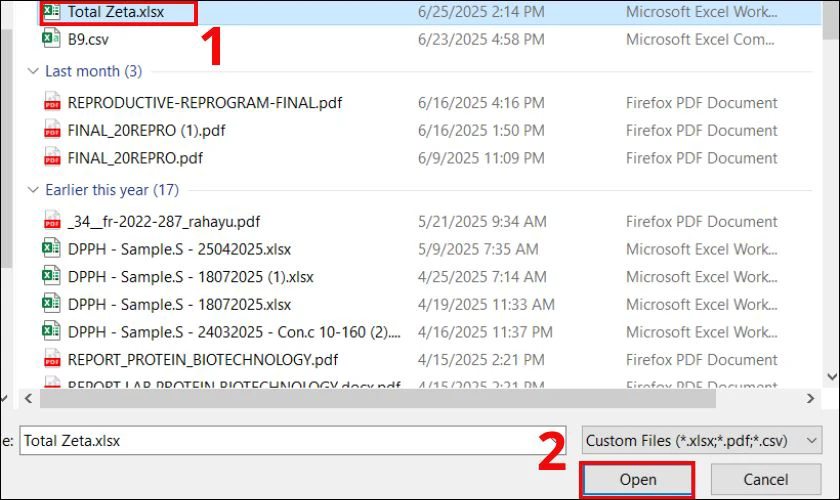Image resolution: width=840 pixels, height=500 pixels.
Task: Select DPPH - Sample.S - 24032025 - Con.c file name
Action: click(234, 332)
